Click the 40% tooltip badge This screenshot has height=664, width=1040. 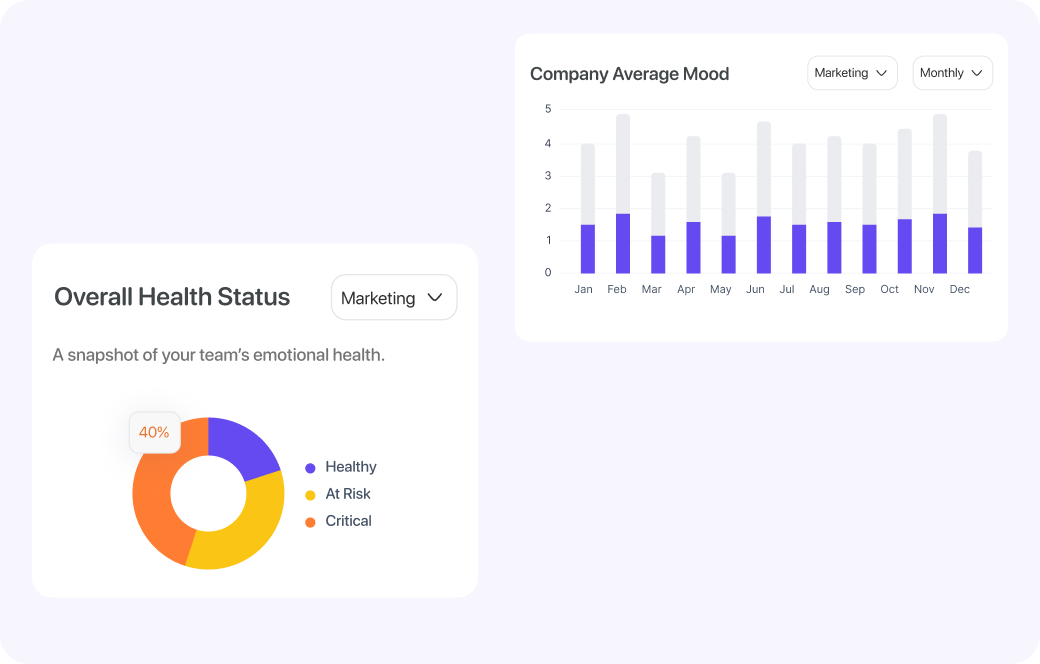point(154,433)
